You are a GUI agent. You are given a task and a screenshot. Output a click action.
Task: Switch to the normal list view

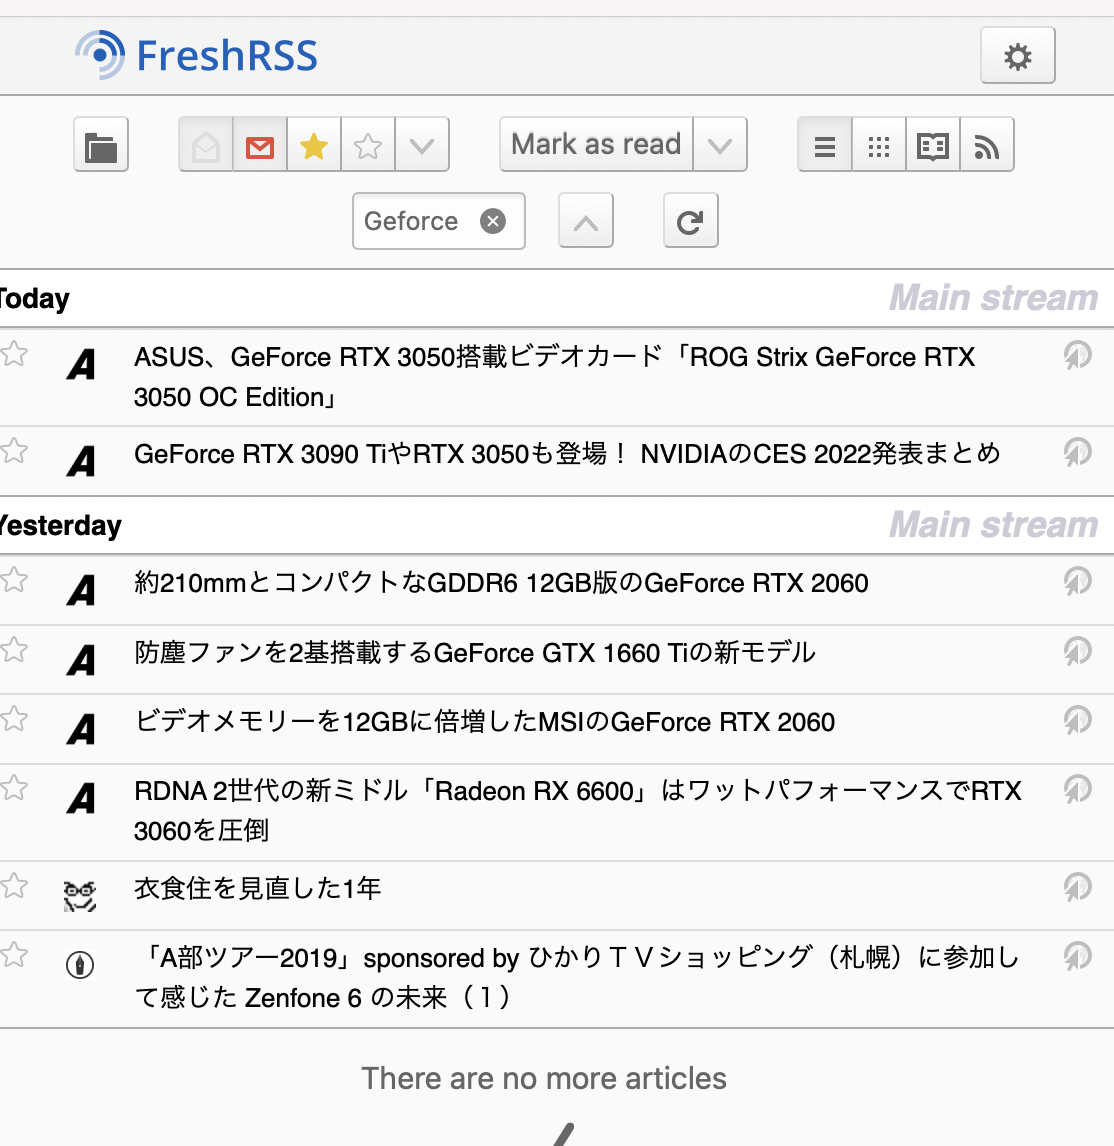[x=825, y=145]
